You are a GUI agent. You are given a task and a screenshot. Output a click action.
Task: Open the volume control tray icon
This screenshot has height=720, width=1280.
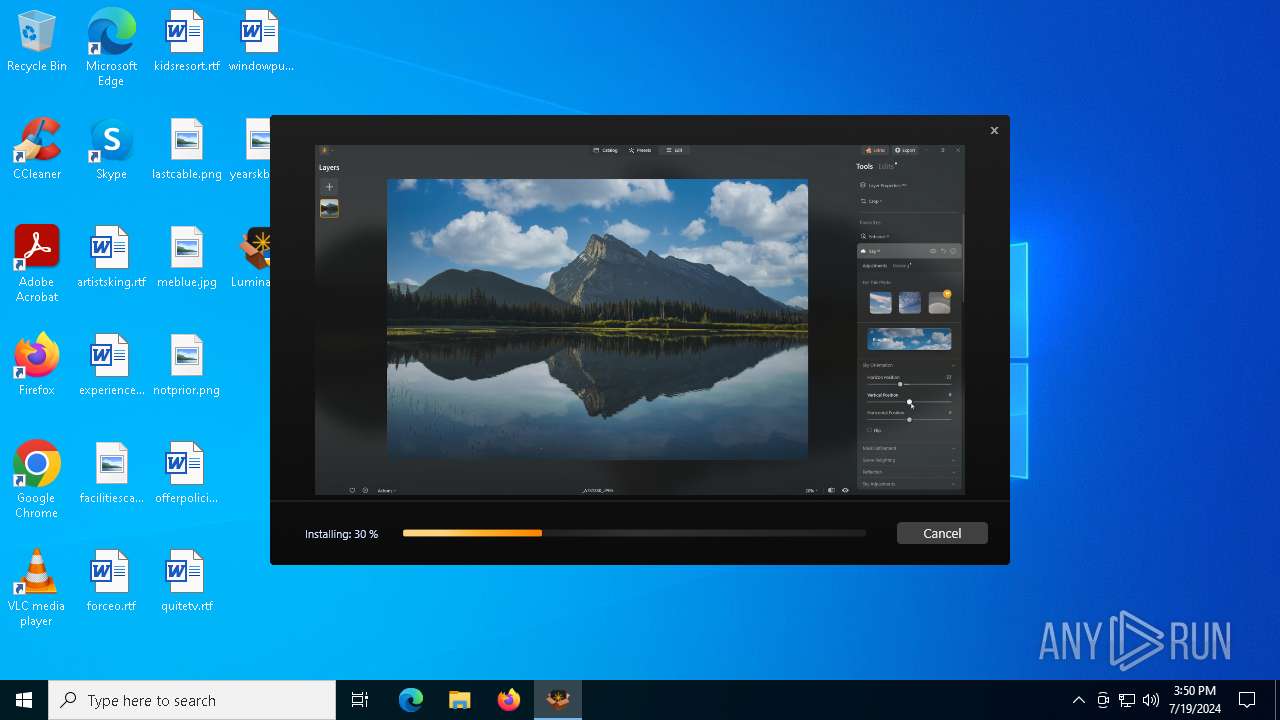[x=1151, y=700]
